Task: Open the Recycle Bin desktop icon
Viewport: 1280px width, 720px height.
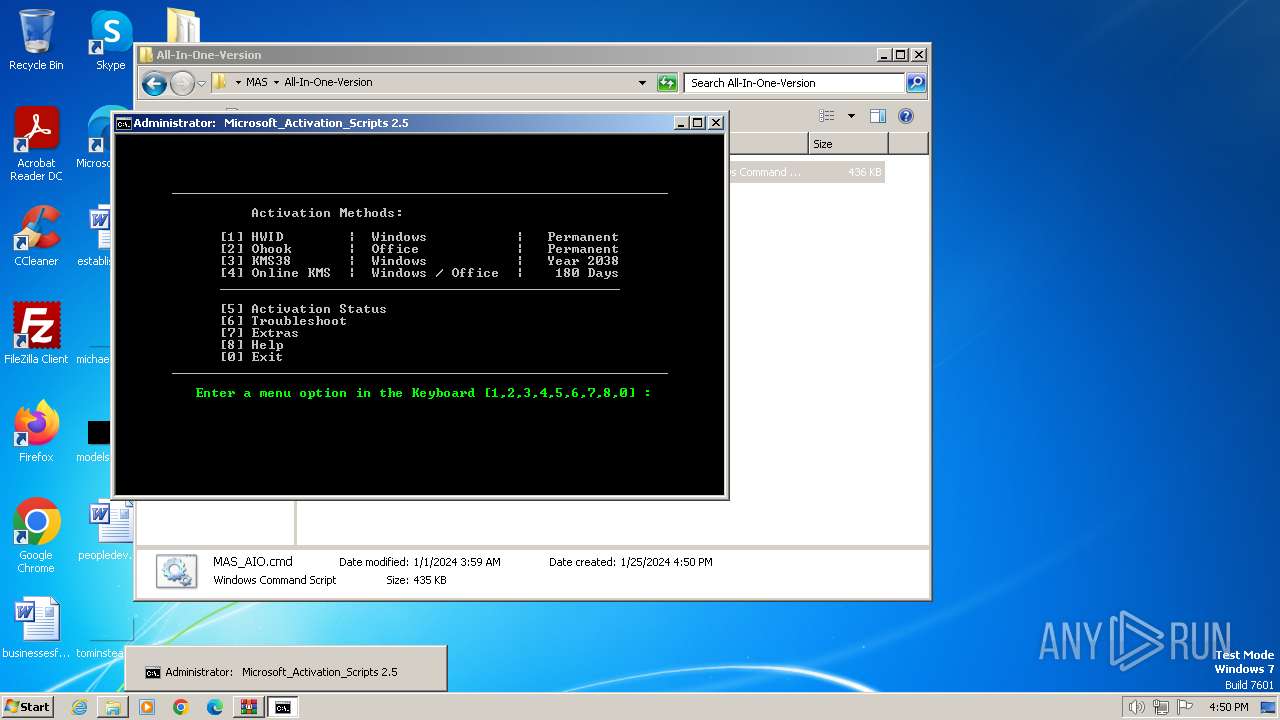Action: pos(36,40)
